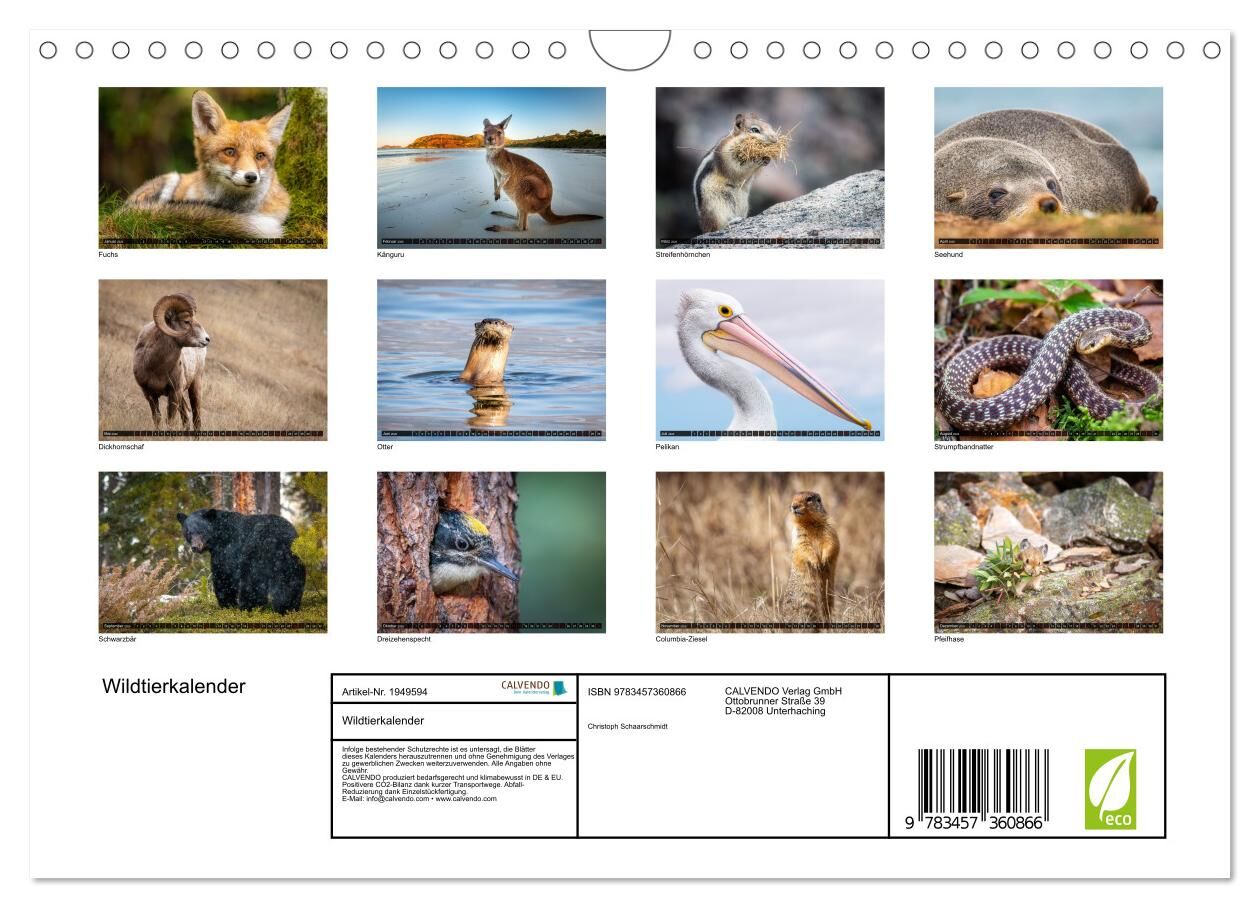Open the Schwarzbär photo
Image resolution: width=1260 pixels, height=908 pixels.
212,552
